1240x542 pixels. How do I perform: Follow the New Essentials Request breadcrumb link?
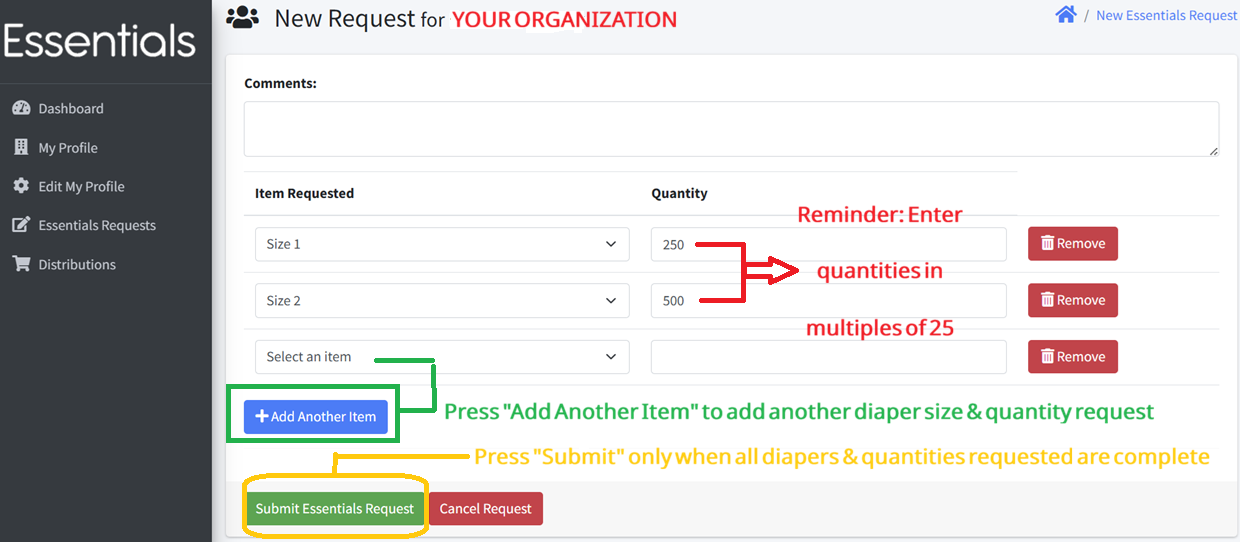[x=1167, y=15]
